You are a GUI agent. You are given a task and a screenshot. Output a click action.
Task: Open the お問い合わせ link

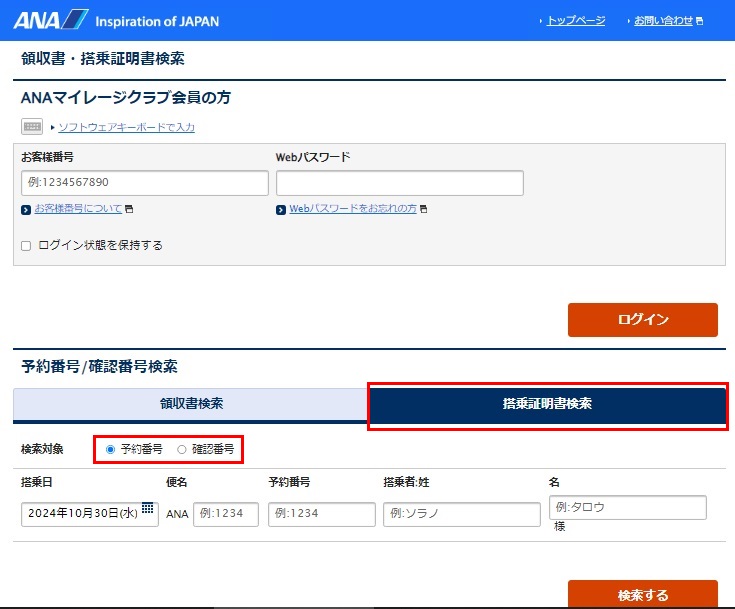(x=663, y=21)
